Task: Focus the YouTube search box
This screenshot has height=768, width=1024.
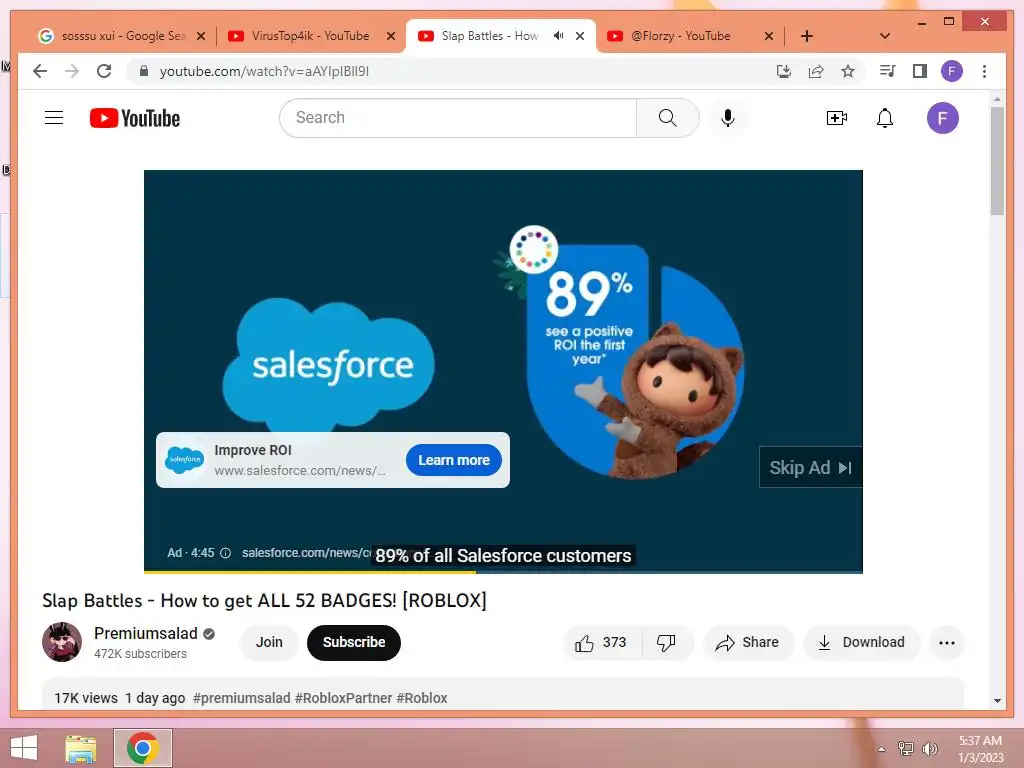Action: pyautogui.click(x=457, y=118)
